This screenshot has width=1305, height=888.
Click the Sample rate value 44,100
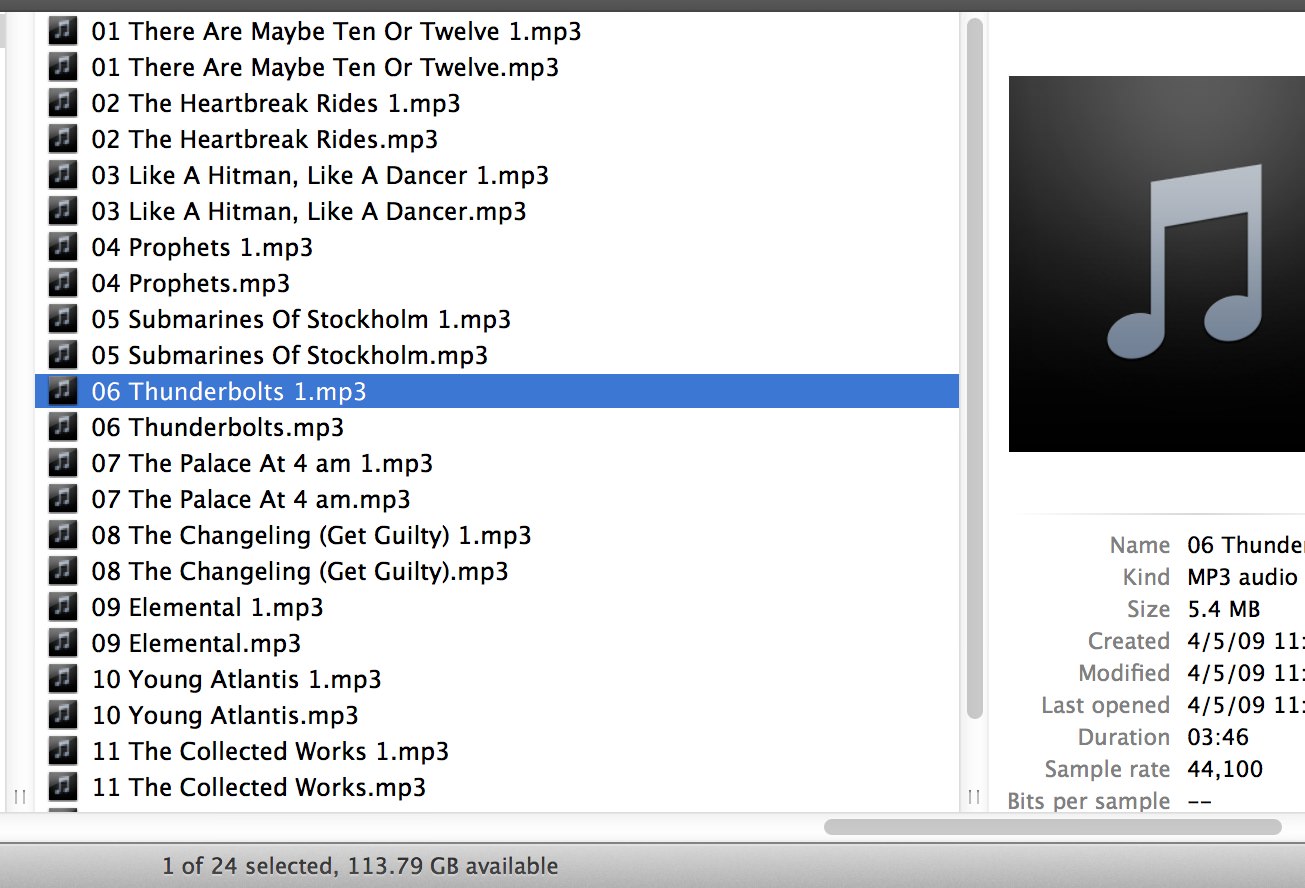click(x=1225, y=770)
